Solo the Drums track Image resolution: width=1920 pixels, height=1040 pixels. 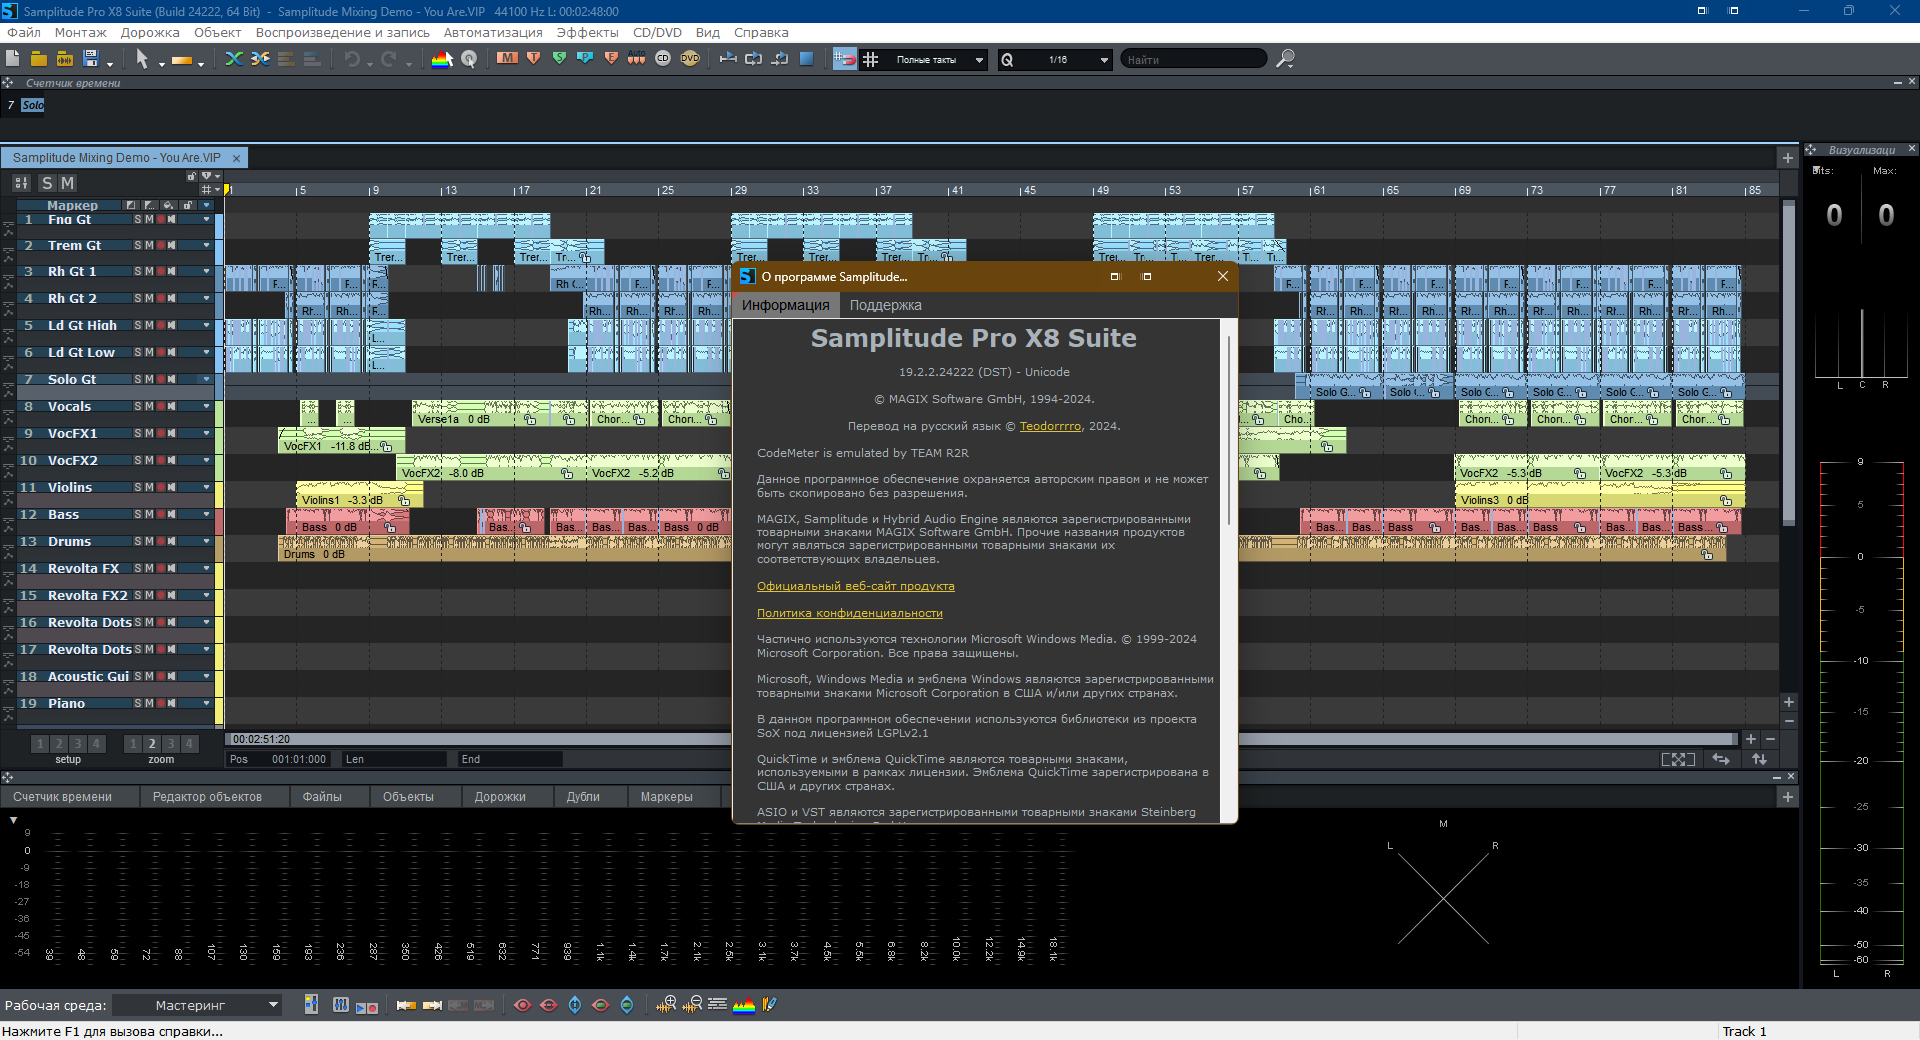pos(138,542)
